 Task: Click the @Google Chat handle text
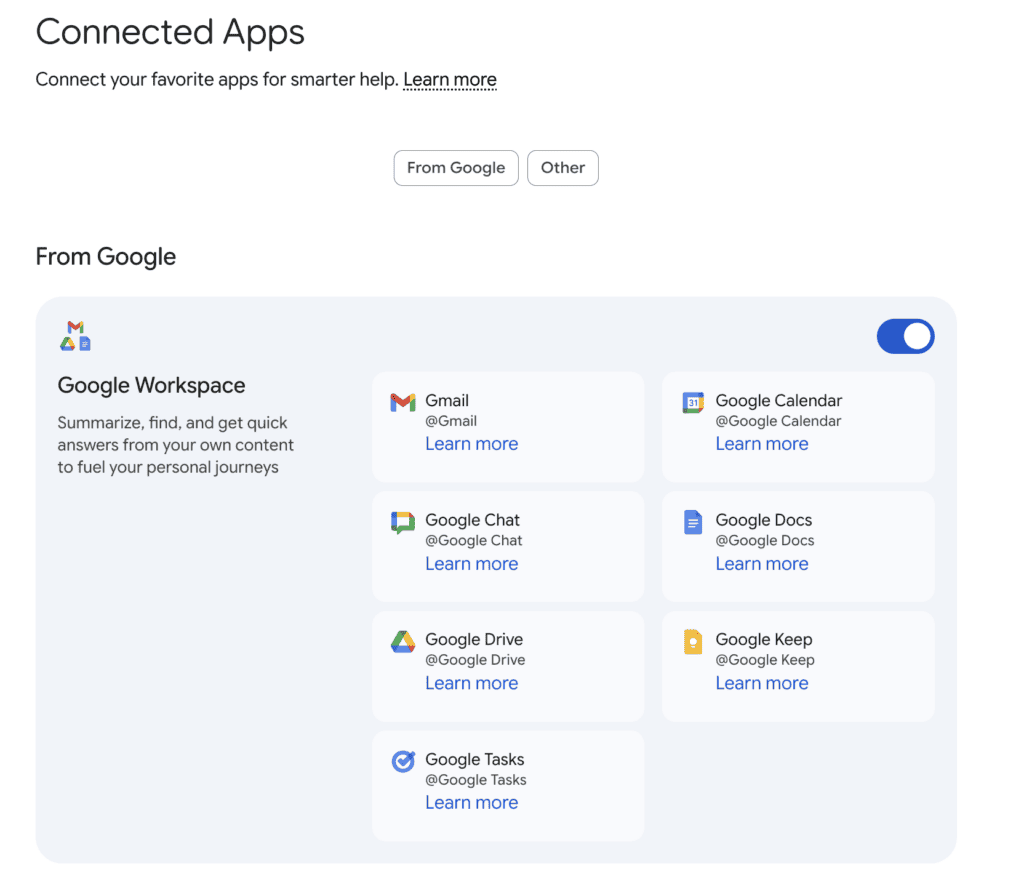pyautogui.click(x=473, y=541)
